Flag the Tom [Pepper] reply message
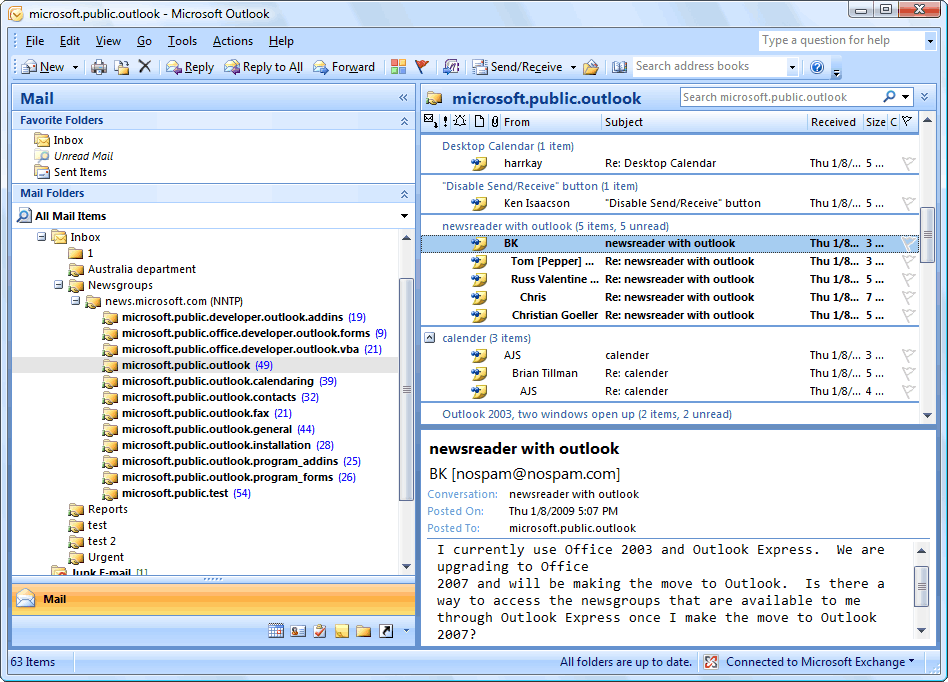The height and width of the screenshot is (682, 948). (x=908, y=261)
